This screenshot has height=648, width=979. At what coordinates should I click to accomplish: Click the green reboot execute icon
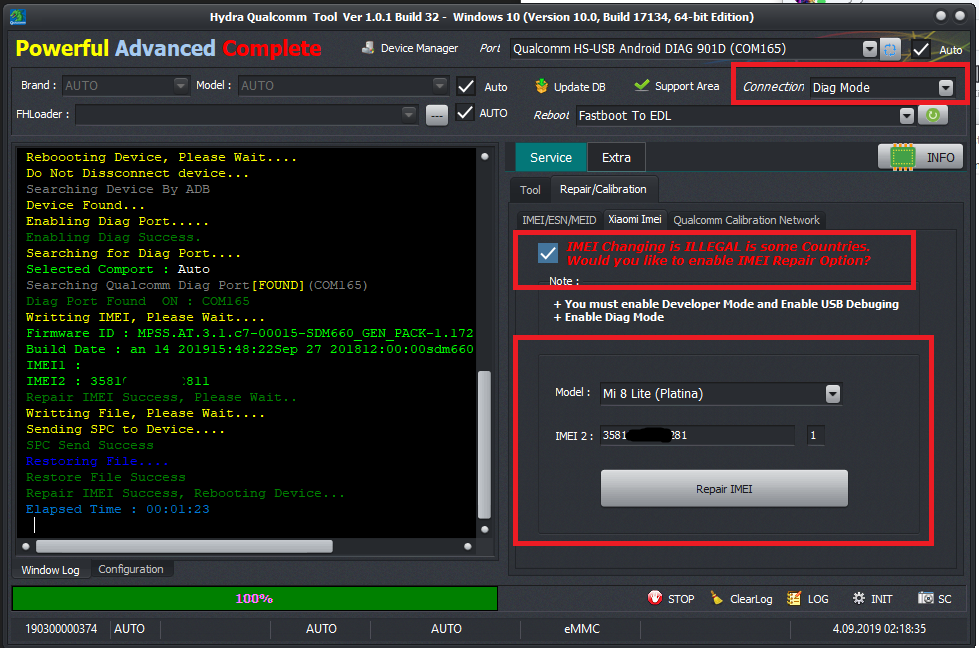click(x=933, y=115)
